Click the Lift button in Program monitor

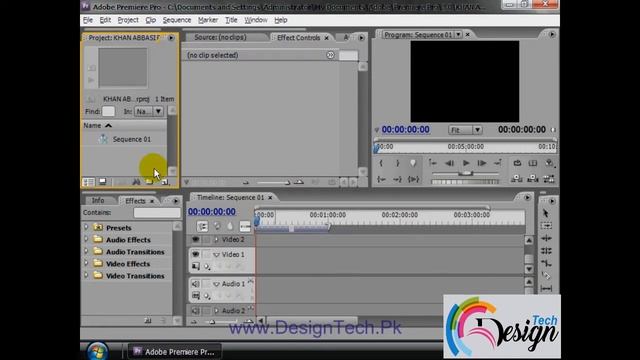pos(517,179)
